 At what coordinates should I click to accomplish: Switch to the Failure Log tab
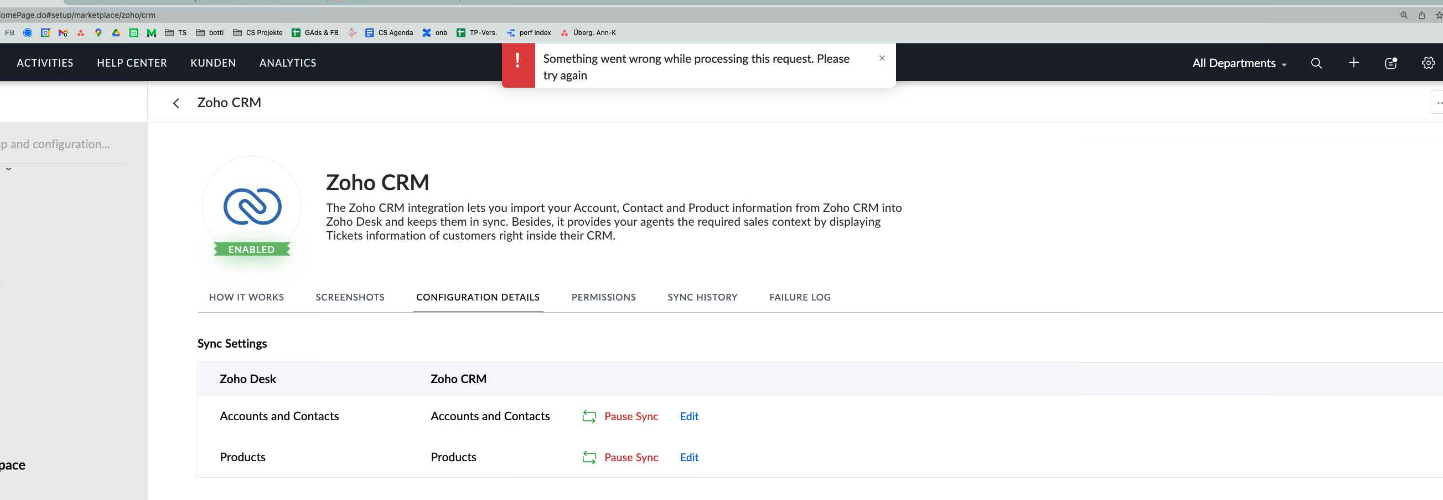800,297
